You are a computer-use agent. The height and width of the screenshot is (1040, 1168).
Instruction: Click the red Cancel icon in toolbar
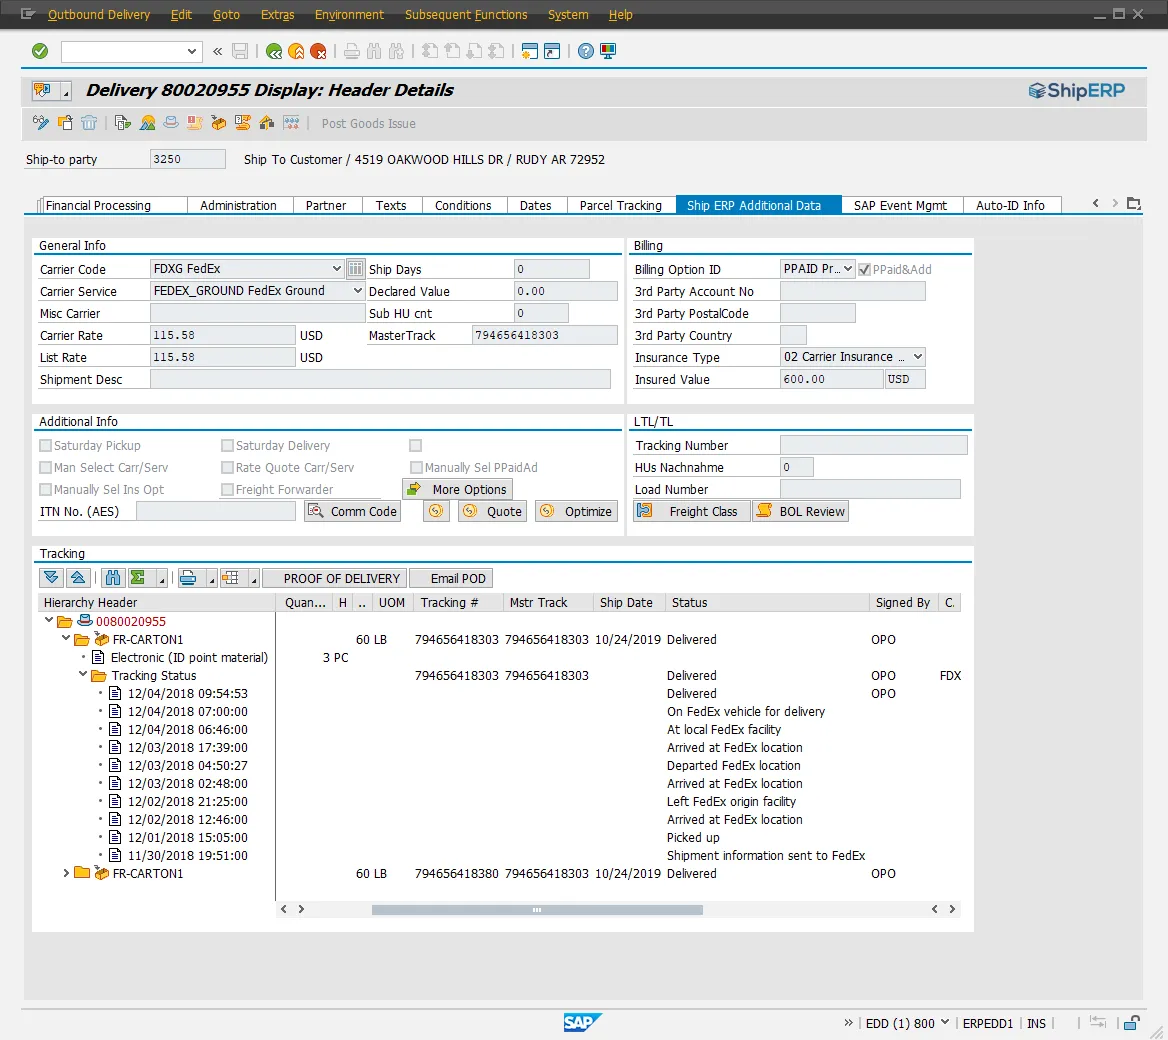[318, 51]
